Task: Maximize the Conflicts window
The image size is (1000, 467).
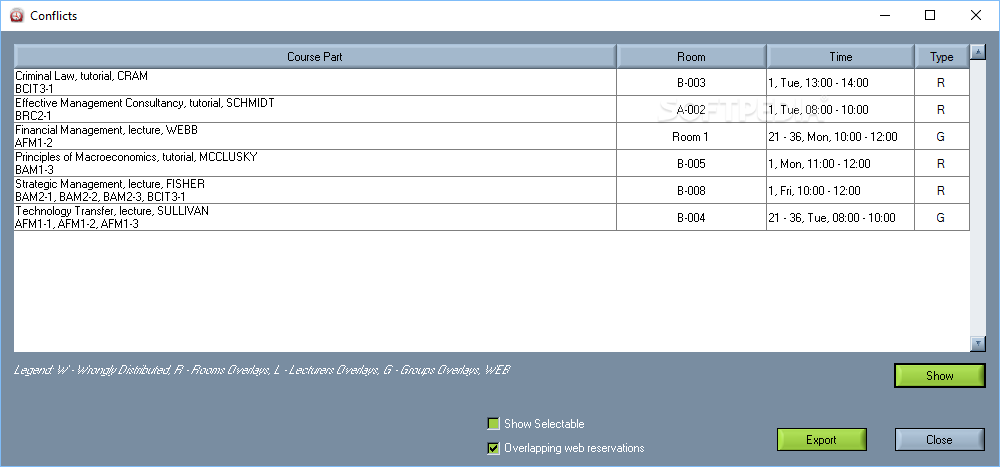Action: (930, 15)
